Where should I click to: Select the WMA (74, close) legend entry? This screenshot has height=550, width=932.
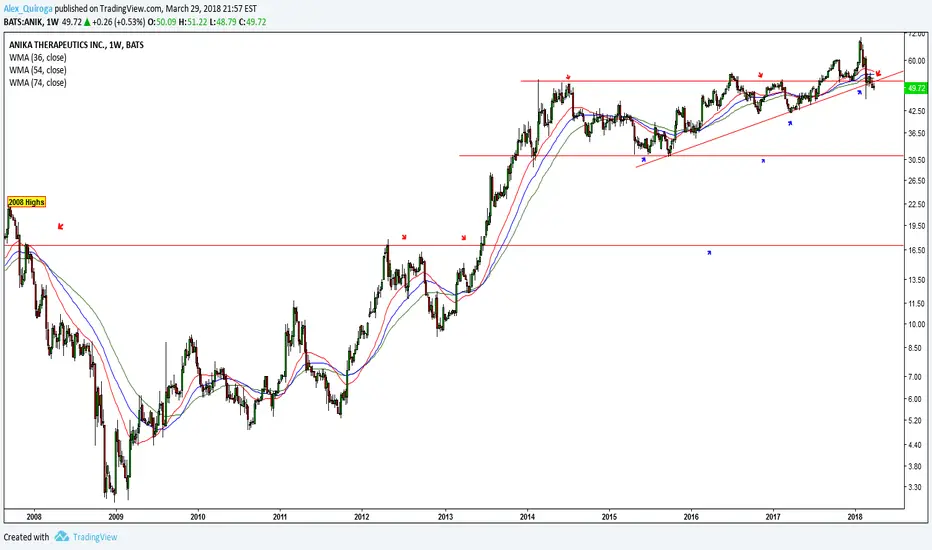click(37, 83)
